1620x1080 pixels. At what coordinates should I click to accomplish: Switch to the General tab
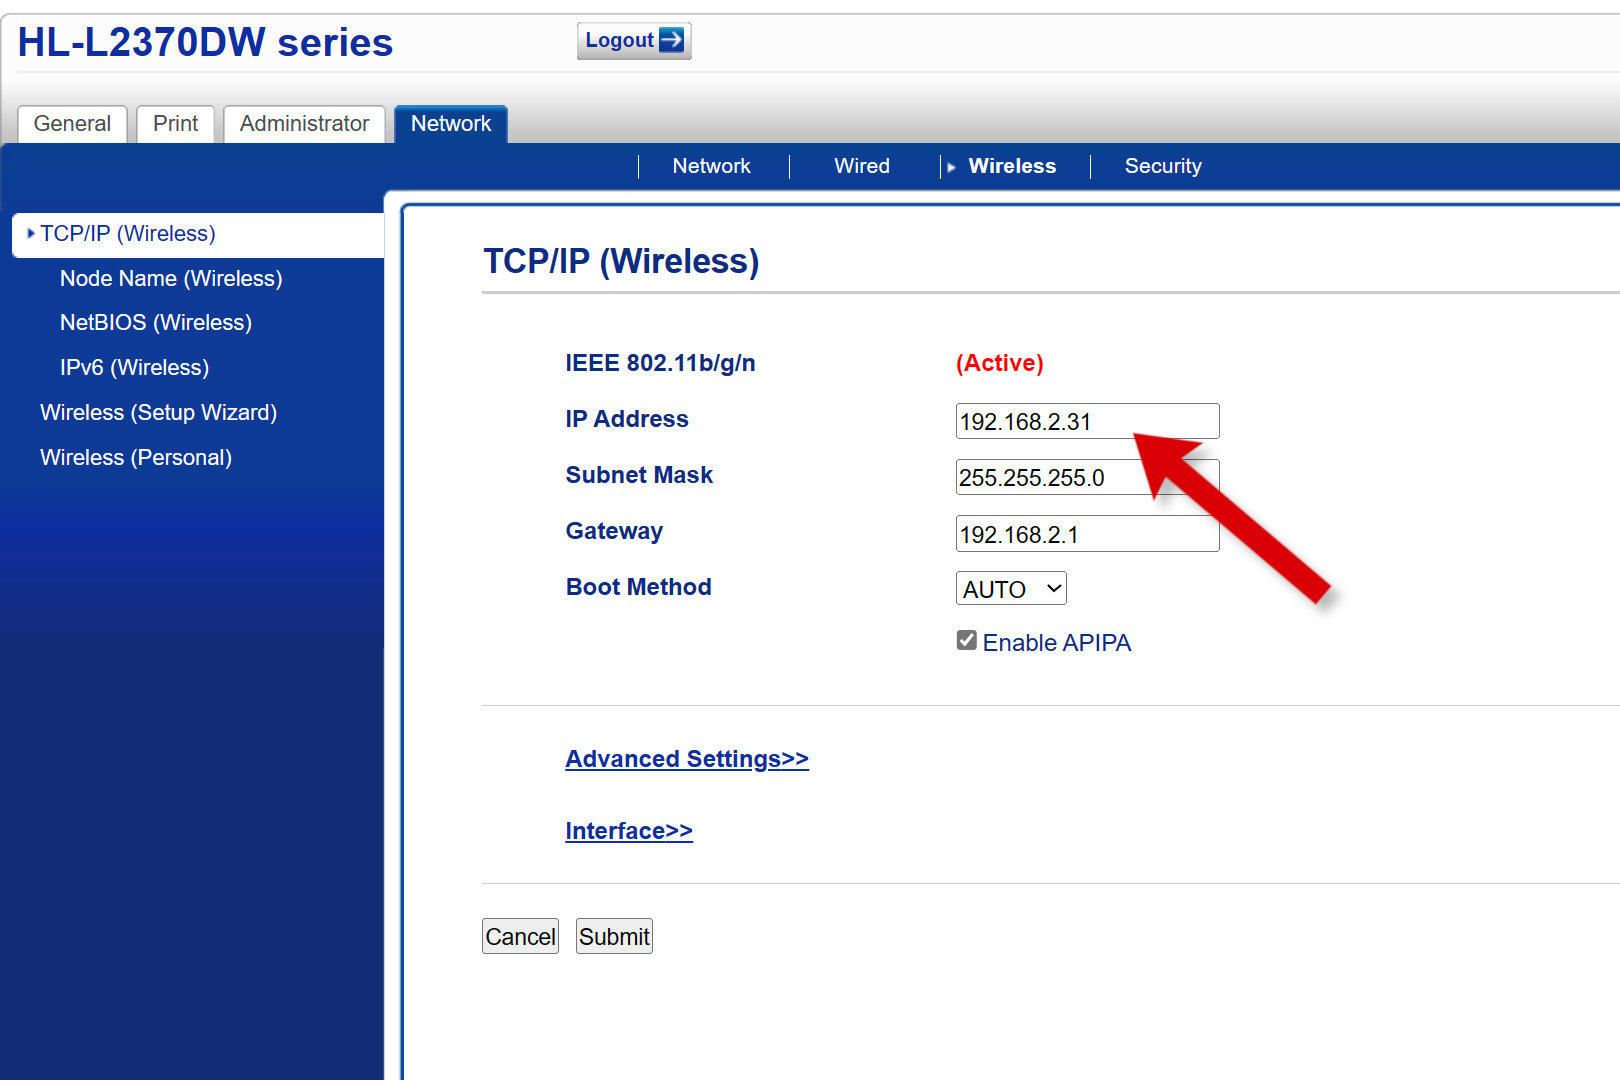point(72,124)
